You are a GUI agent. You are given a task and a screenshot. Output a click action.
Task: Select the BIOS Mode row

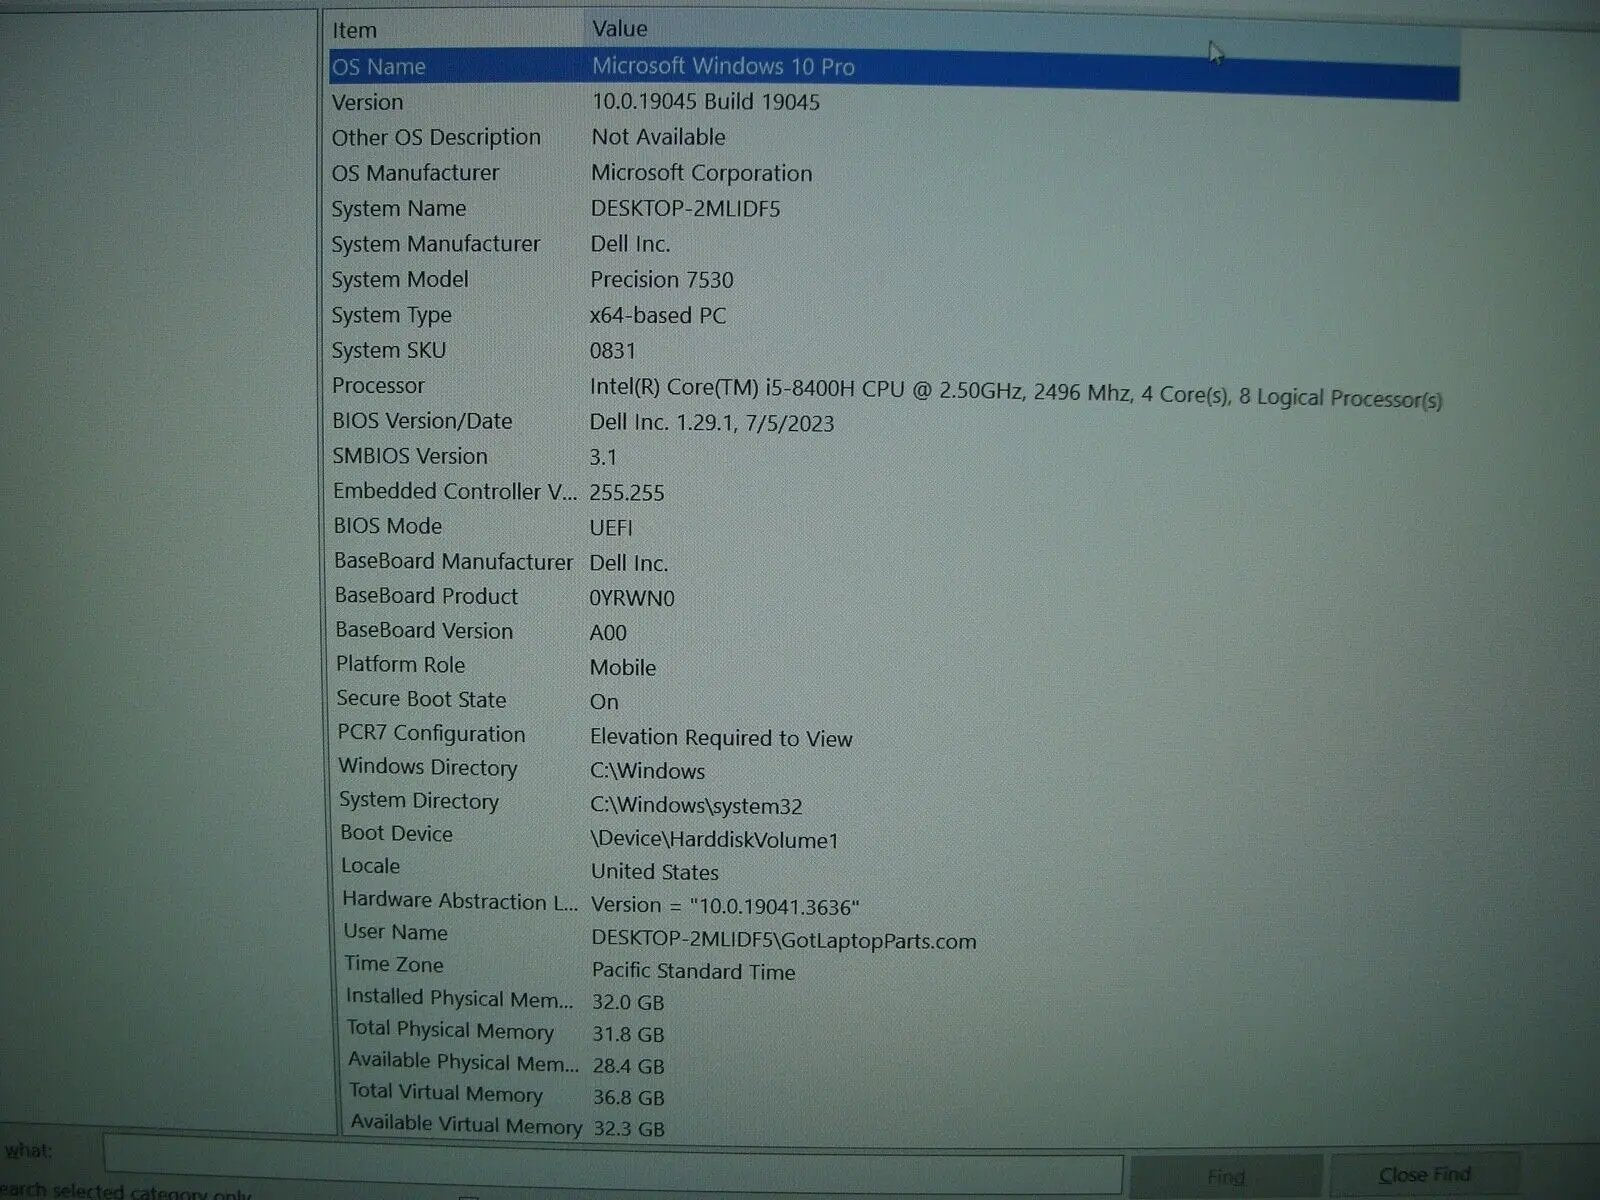[x=894, y=527]
